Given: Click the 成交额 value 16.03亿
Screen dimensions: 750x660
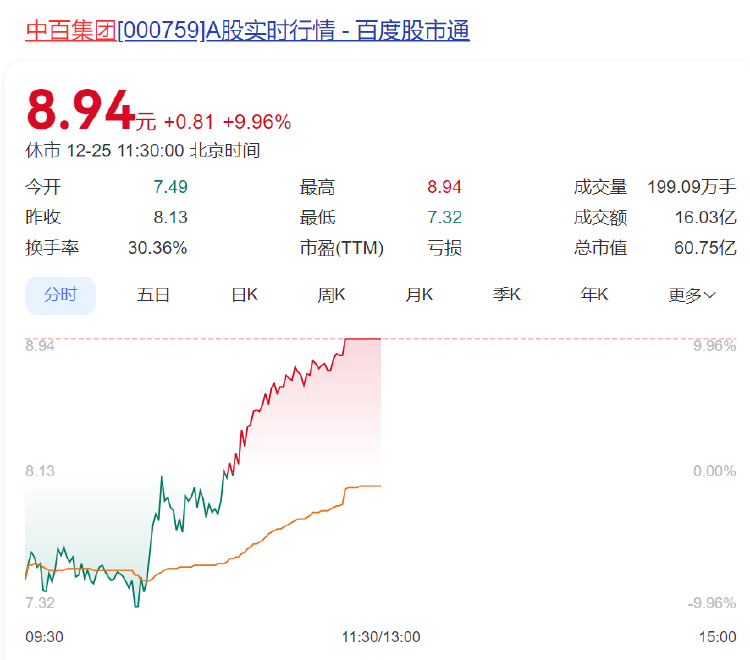Looking at the screenshot, I should [706, 217].
